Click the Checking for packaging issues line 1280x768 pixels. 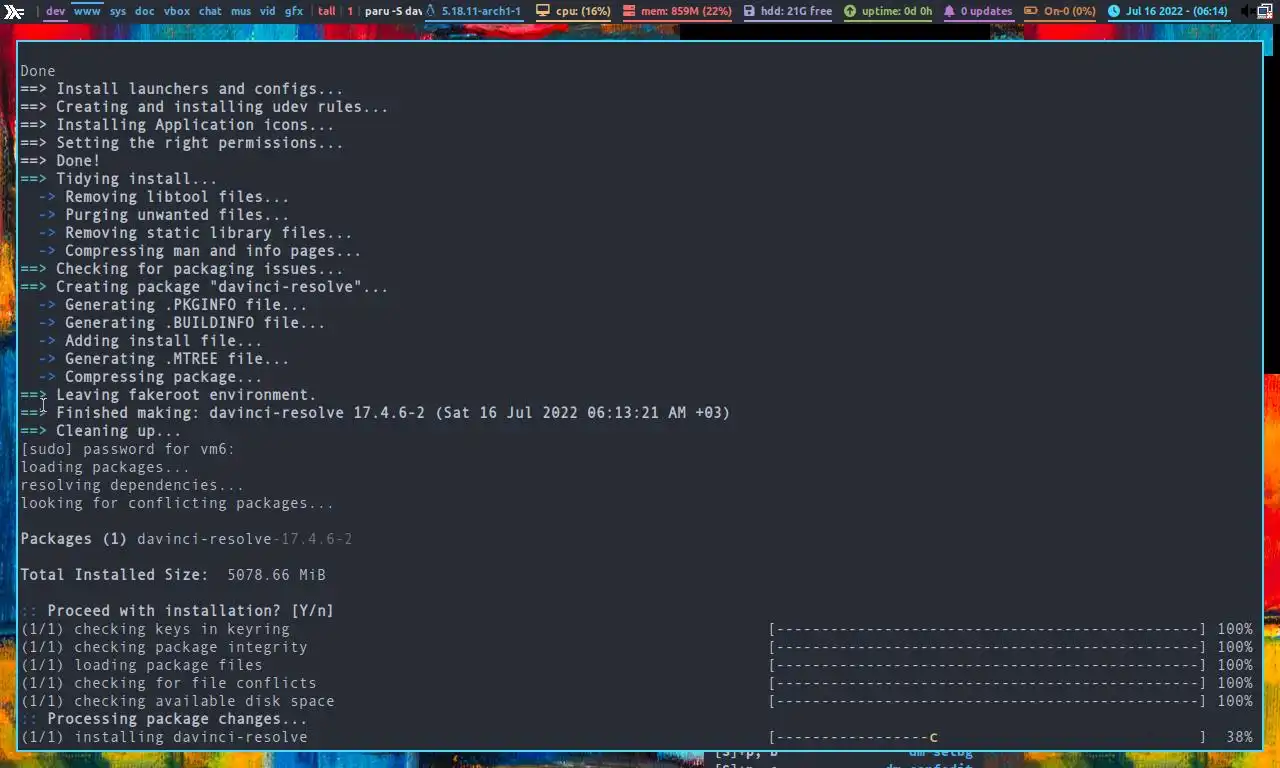[182, 269]
